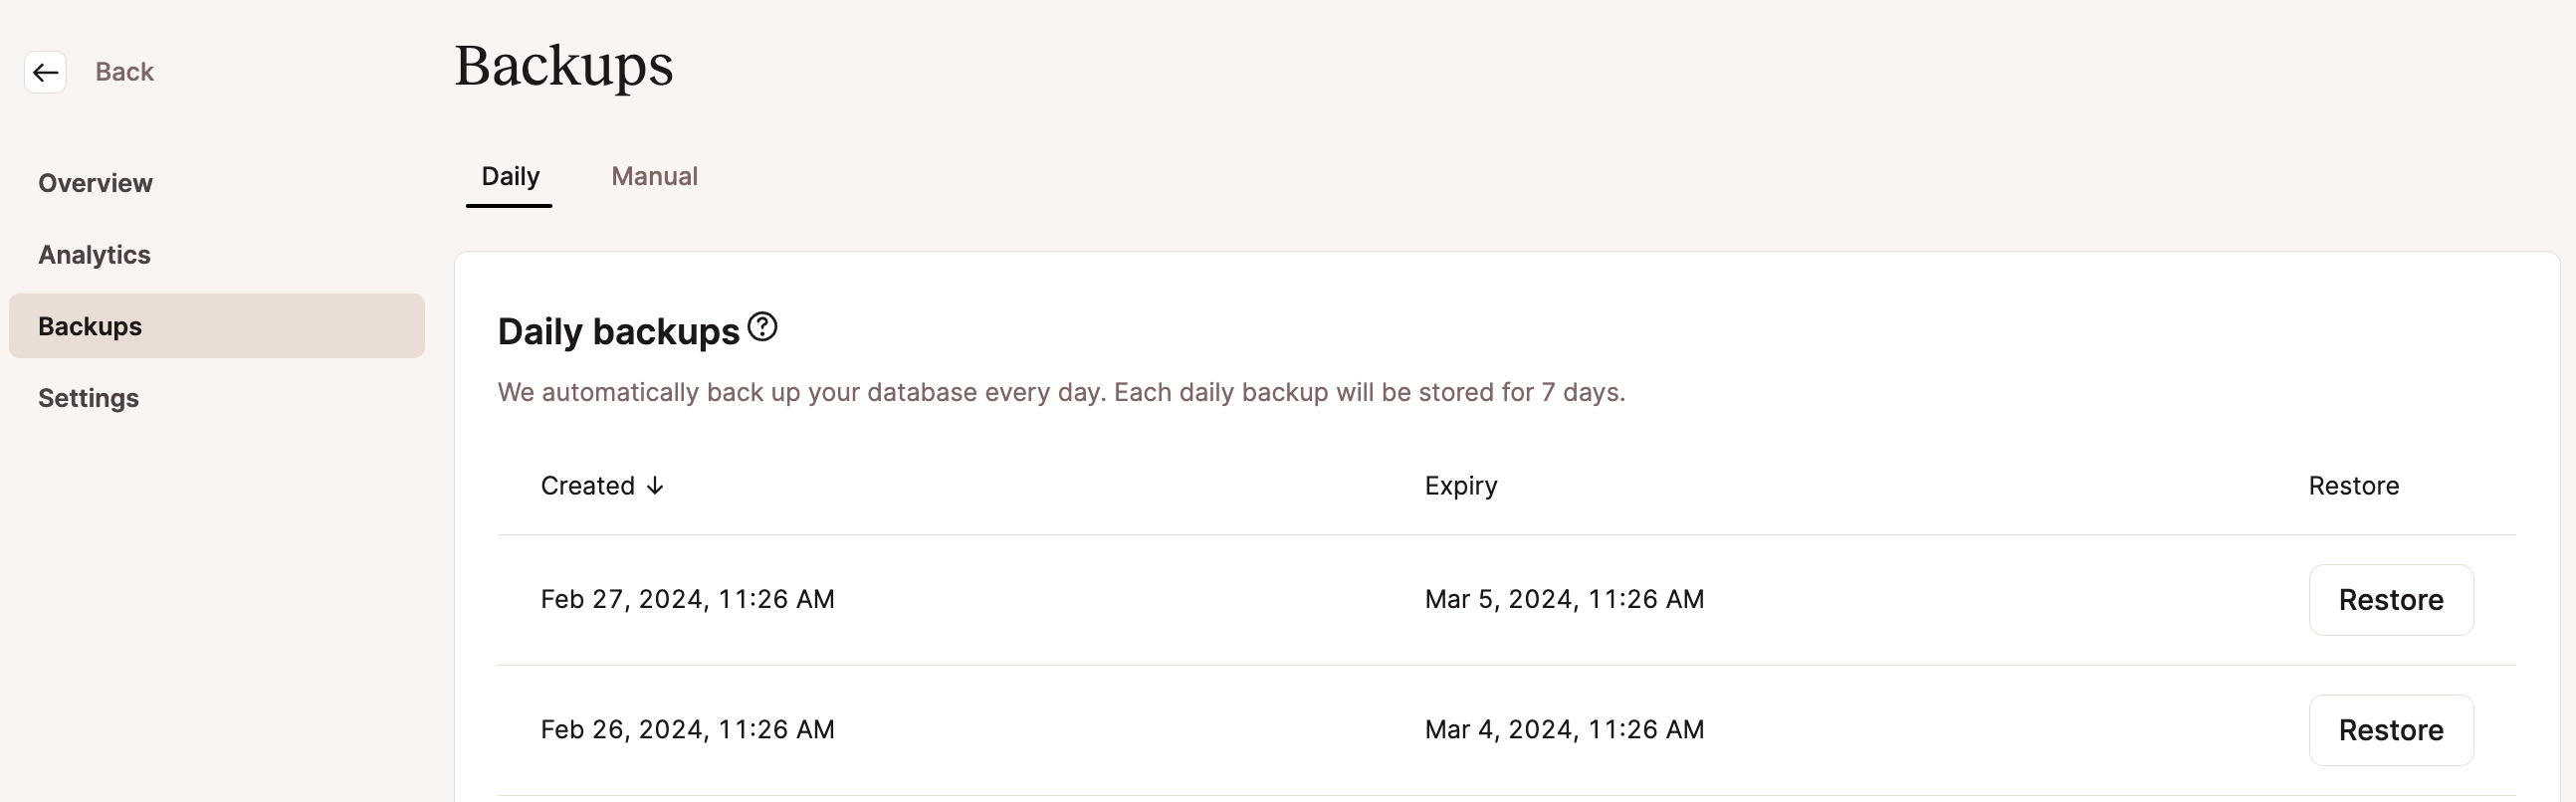Click the Restore column header
The width and height of the screenshot is (2576, 802).
tap(2353, 486)
